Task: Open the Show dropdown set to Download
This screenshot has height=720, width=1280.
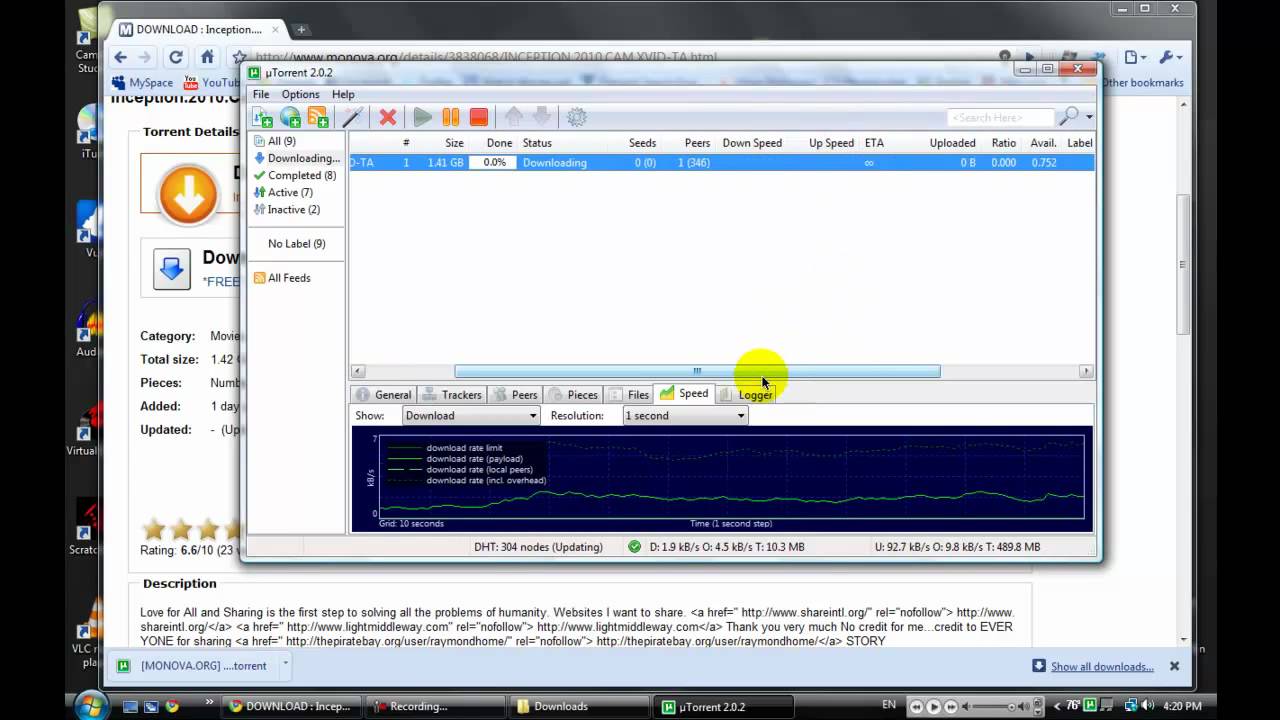Action: (471, 415)
